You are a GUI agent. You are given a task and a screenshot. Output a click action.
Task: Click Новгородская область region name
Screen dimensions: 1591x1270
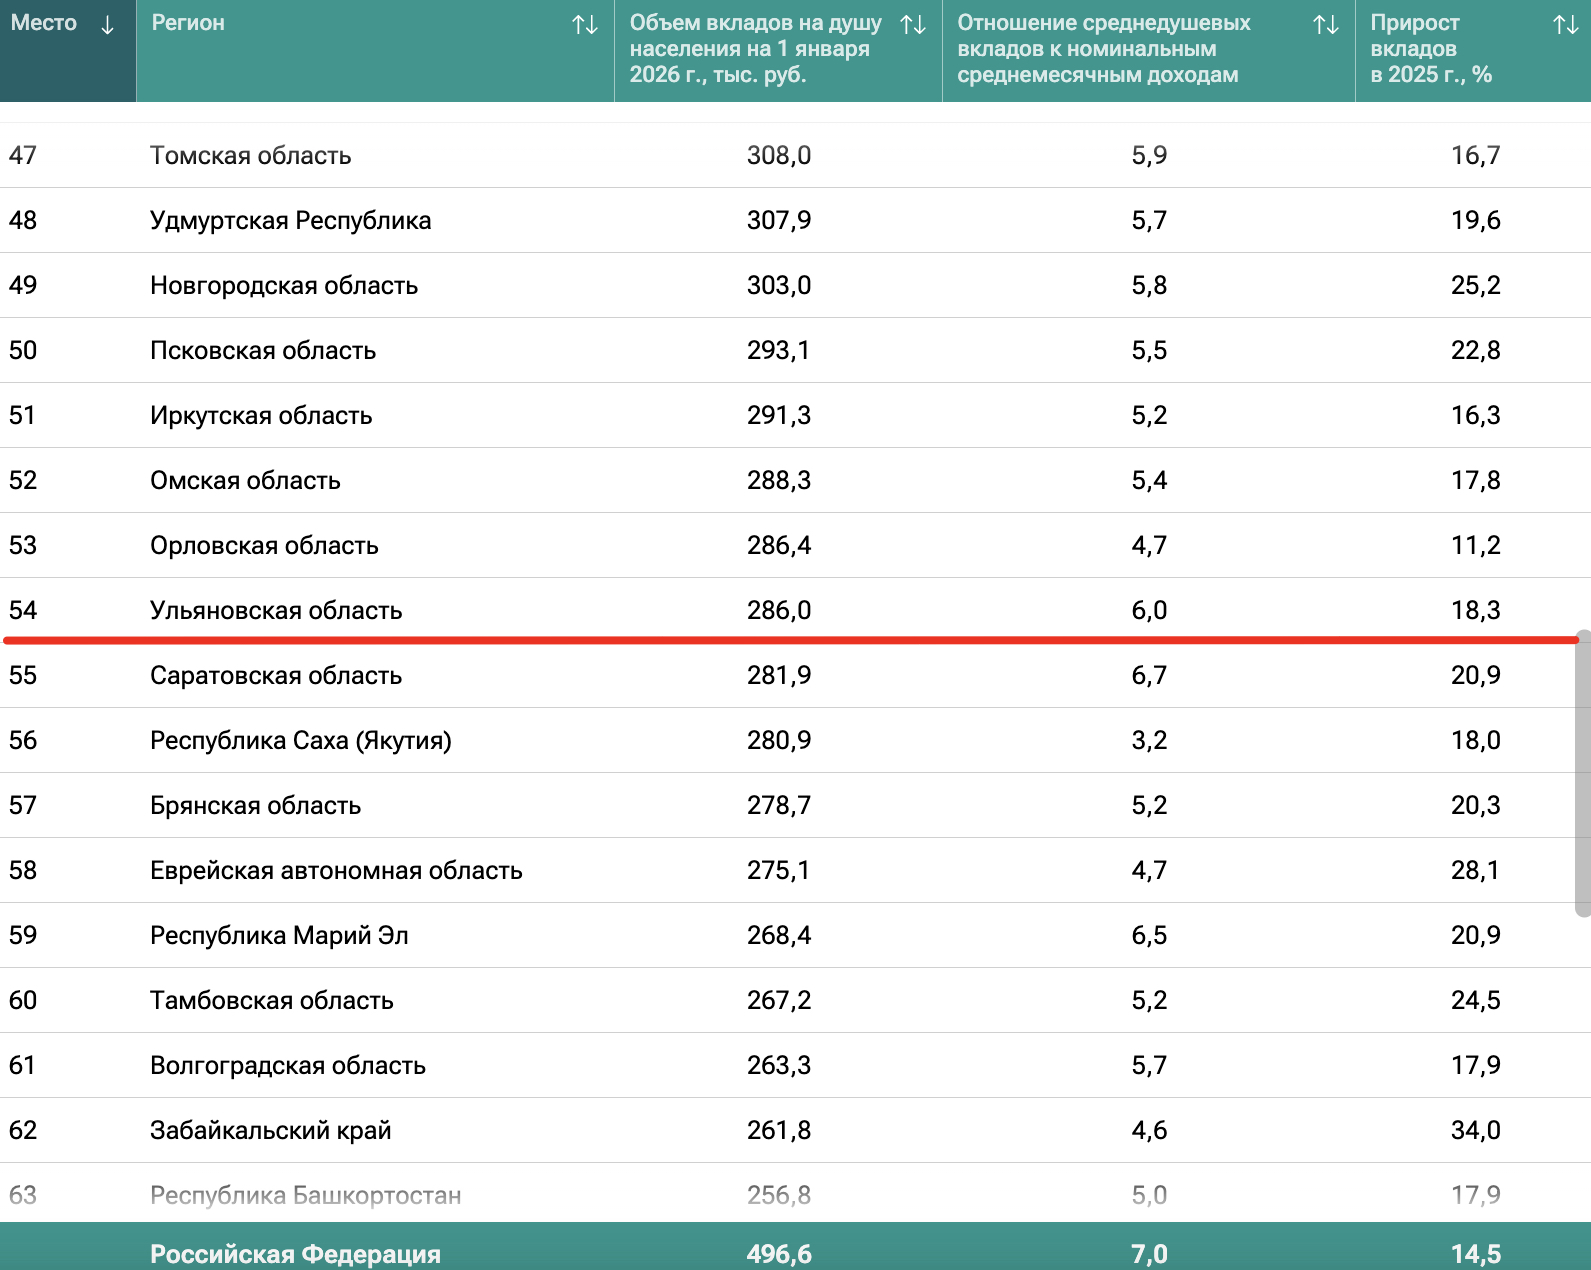[x=284, y=286]
